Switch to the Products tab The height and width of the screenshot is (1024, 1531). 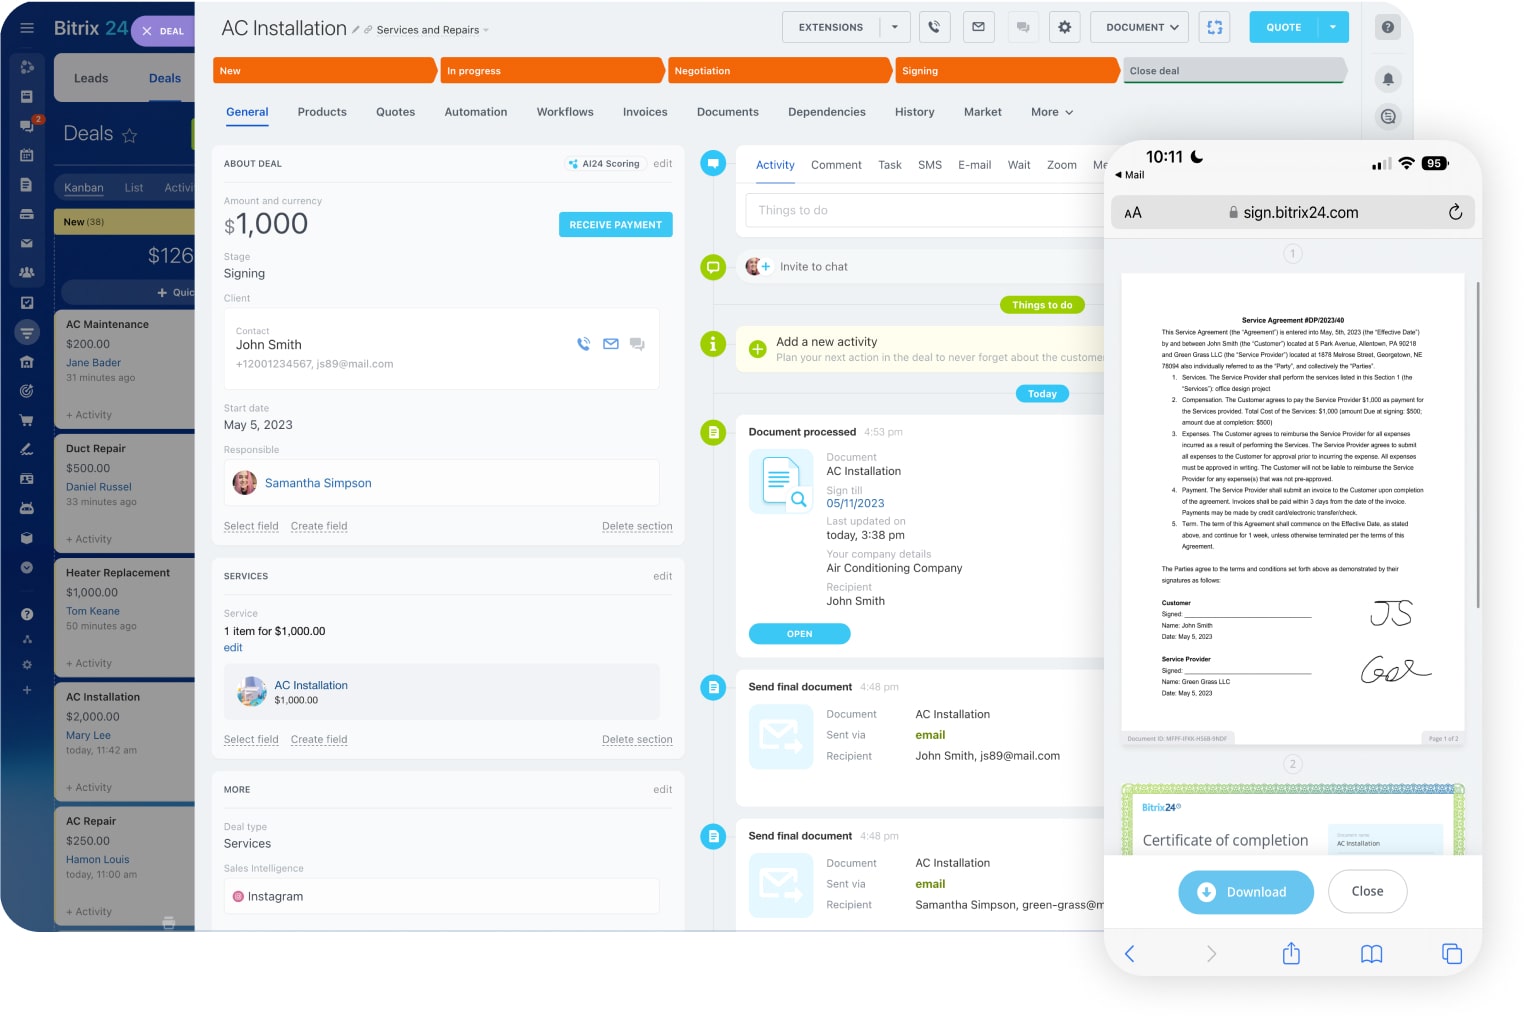click(x=322, y=112)
